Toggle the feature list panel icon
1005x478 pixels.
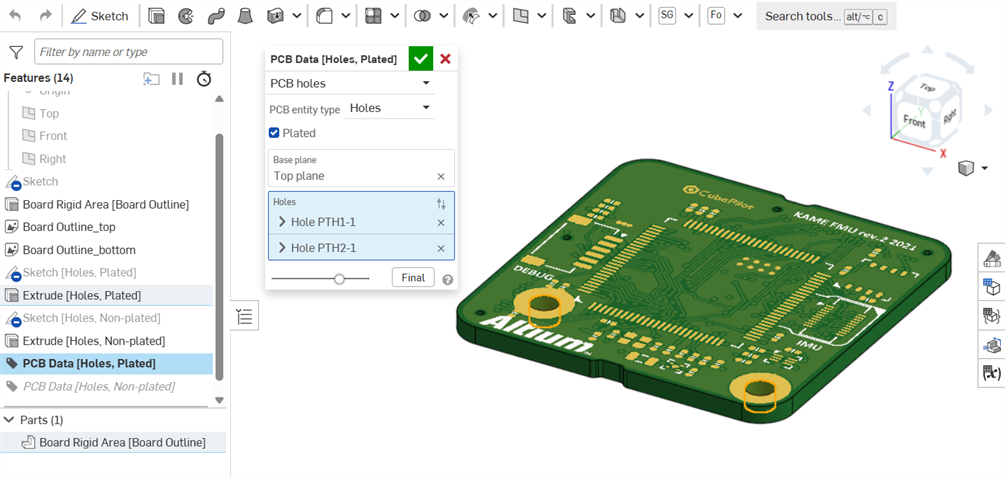click(x=244, y=317)
